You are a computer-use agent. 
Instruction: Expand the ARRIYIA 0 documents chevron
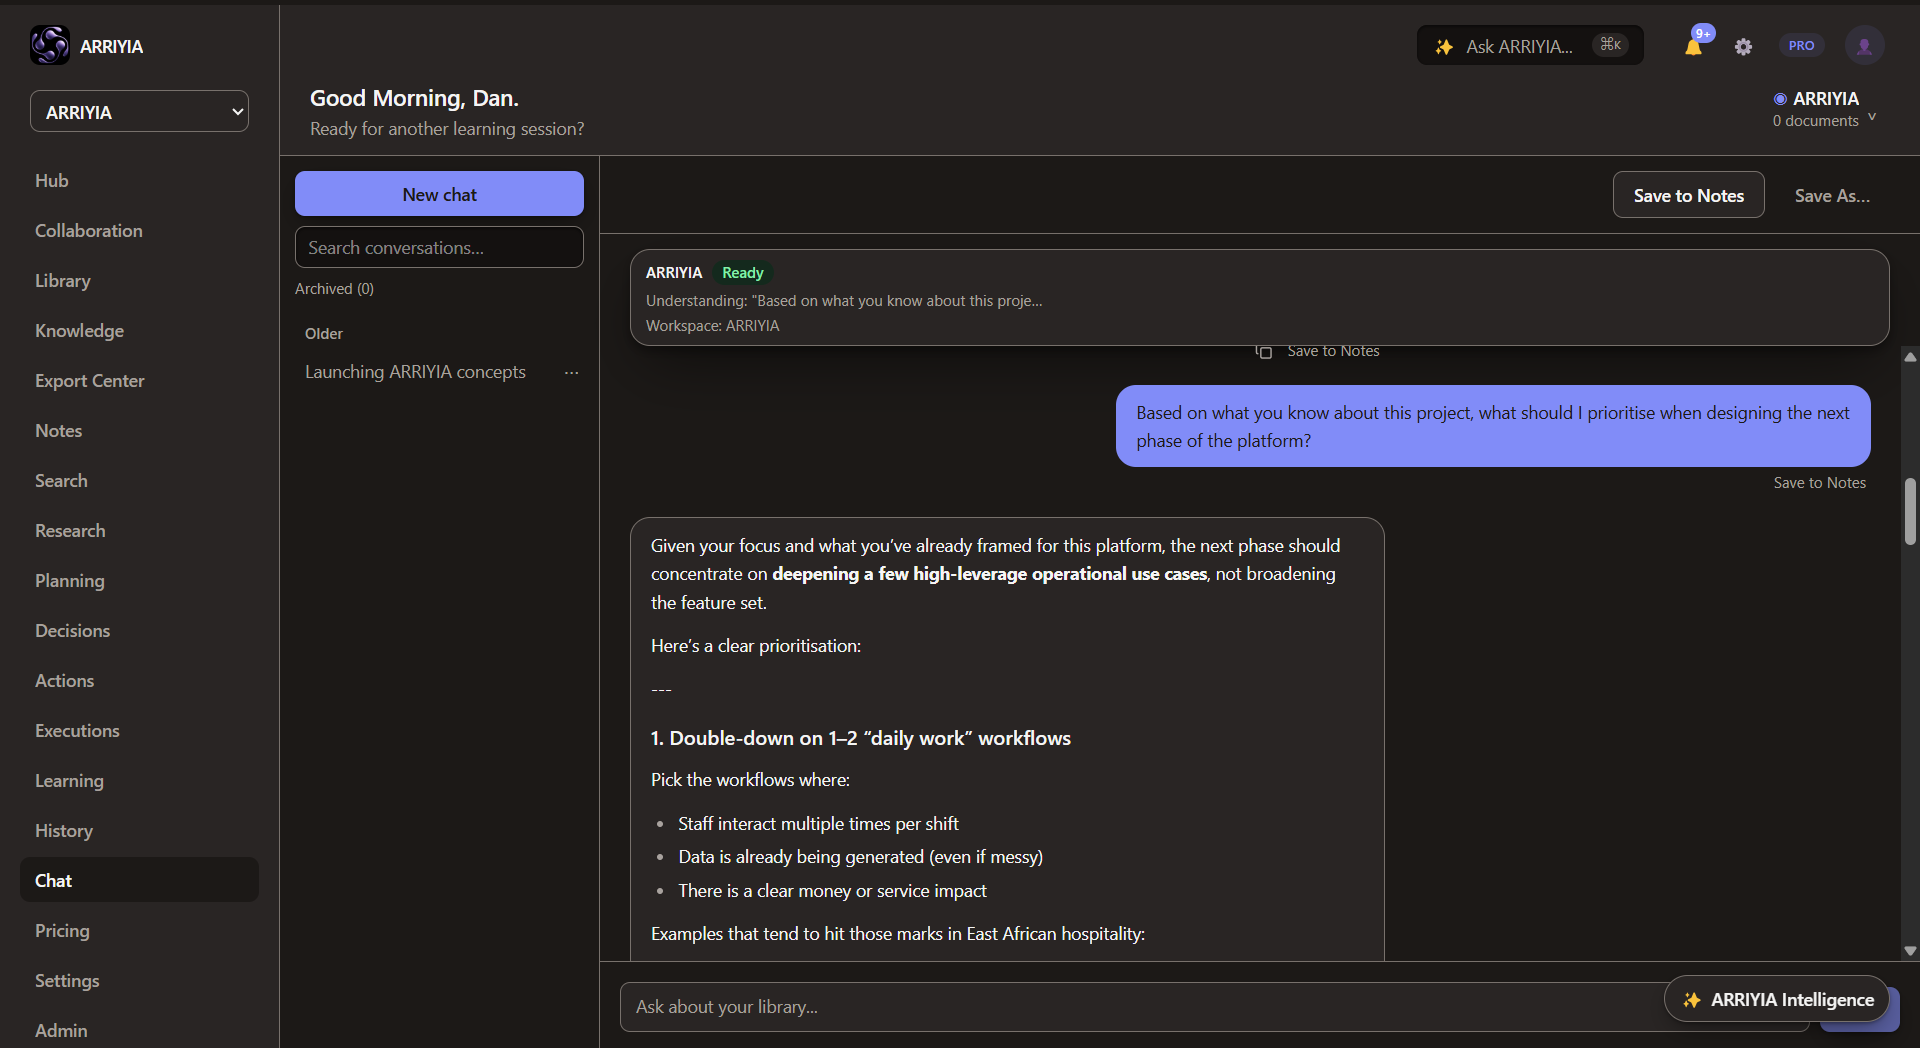point(1872,117)
